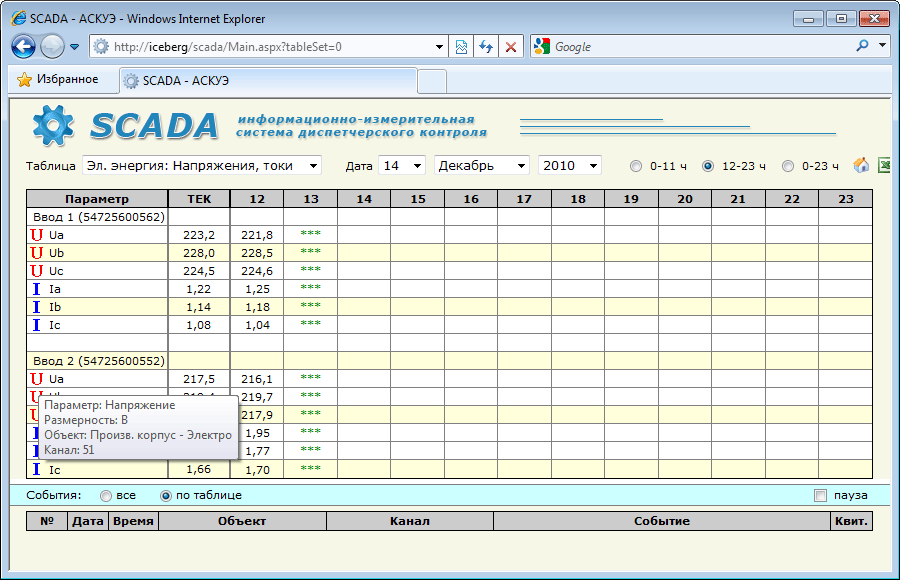Open the year dropdown showing 2010
The image size is (900, 580).
[x=569, y=166]
